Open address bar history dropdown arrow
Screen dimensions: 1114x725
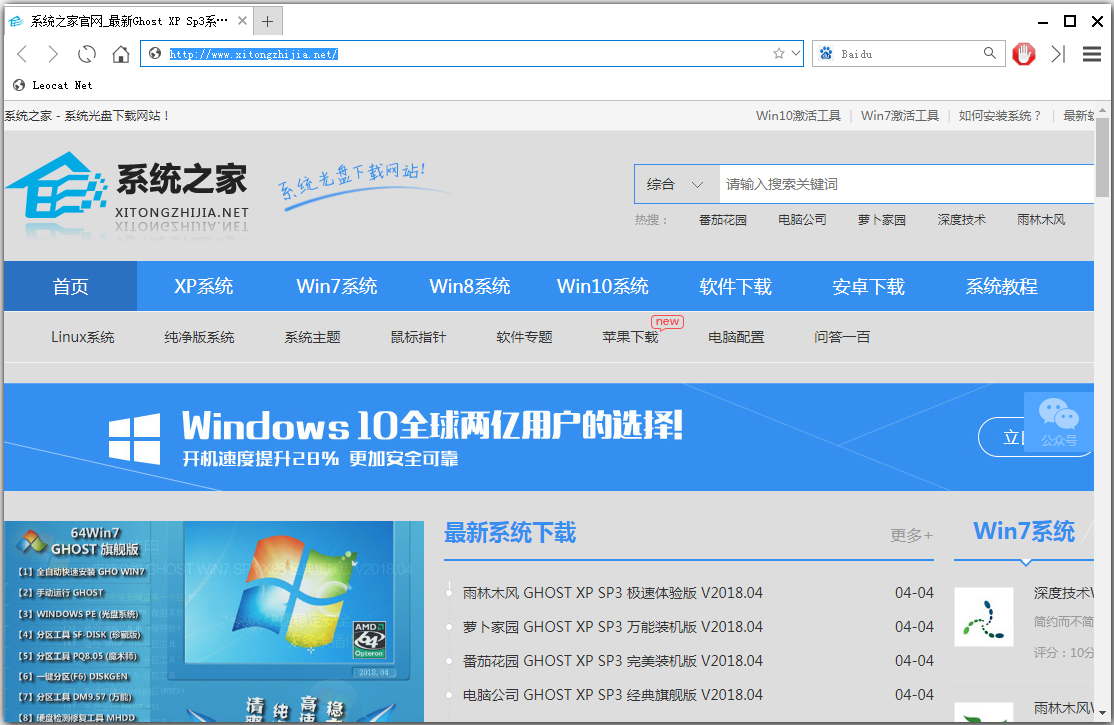[796, 53]
